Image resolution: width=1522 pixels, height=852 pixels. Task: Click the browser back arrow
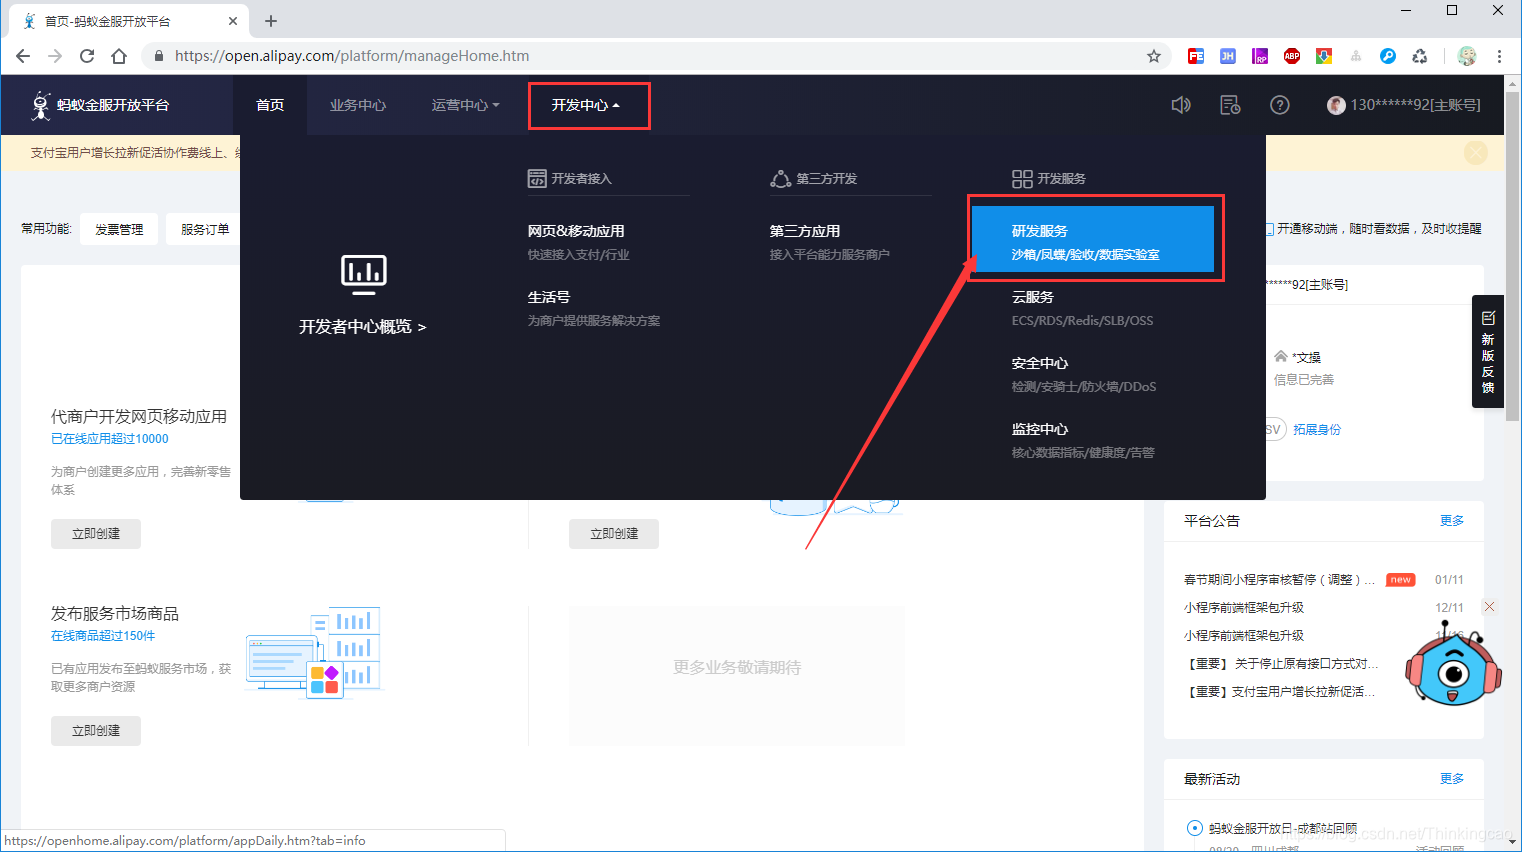point(23,56)
